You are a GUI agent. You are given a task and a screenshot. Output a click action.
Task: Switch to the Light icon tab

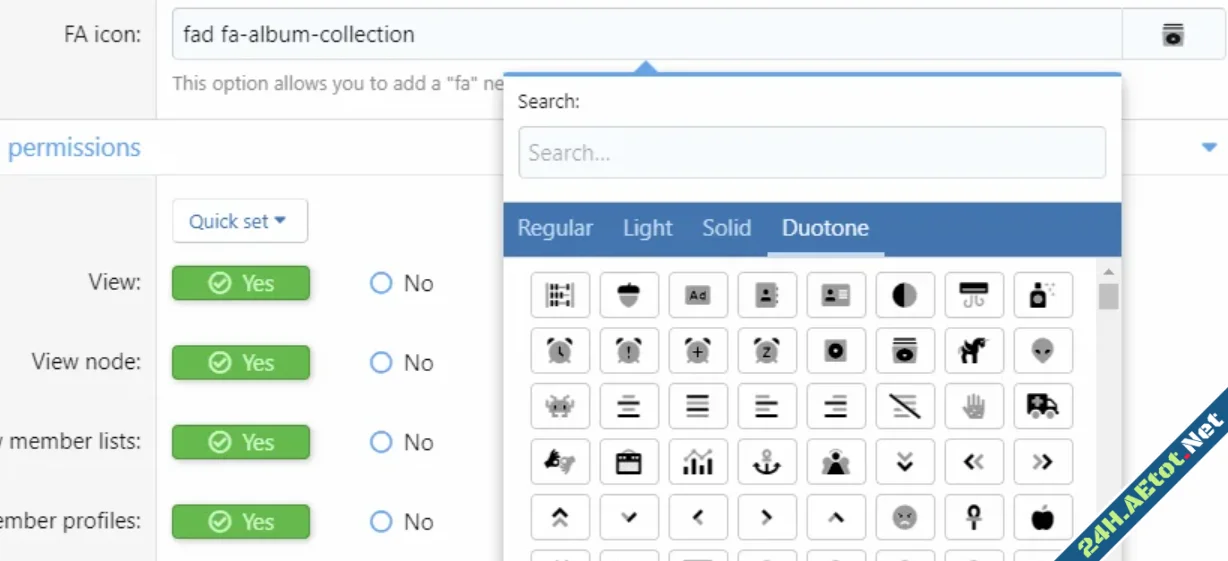[647, 228]
